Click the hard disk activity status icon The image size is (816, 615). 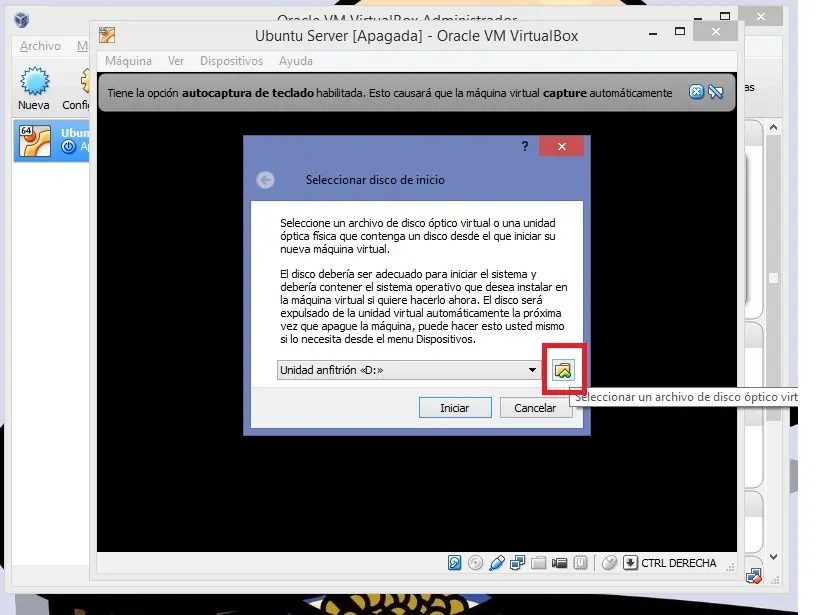point(454,562)
